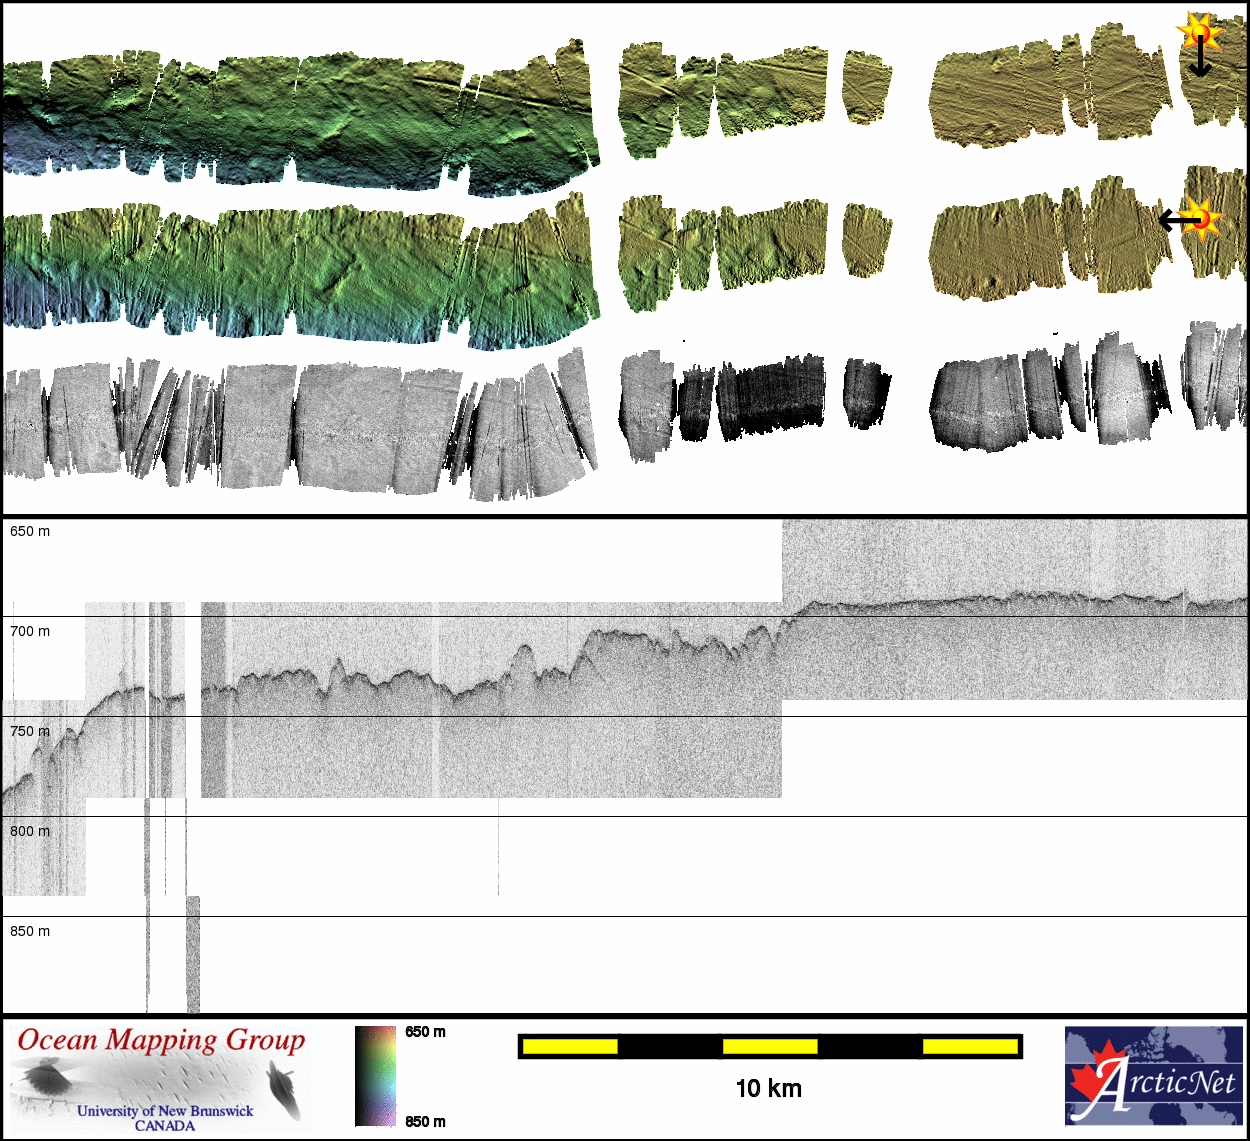
Task: Click the leftmost yellow scale bar segment
Action: tap(570, 1047)
